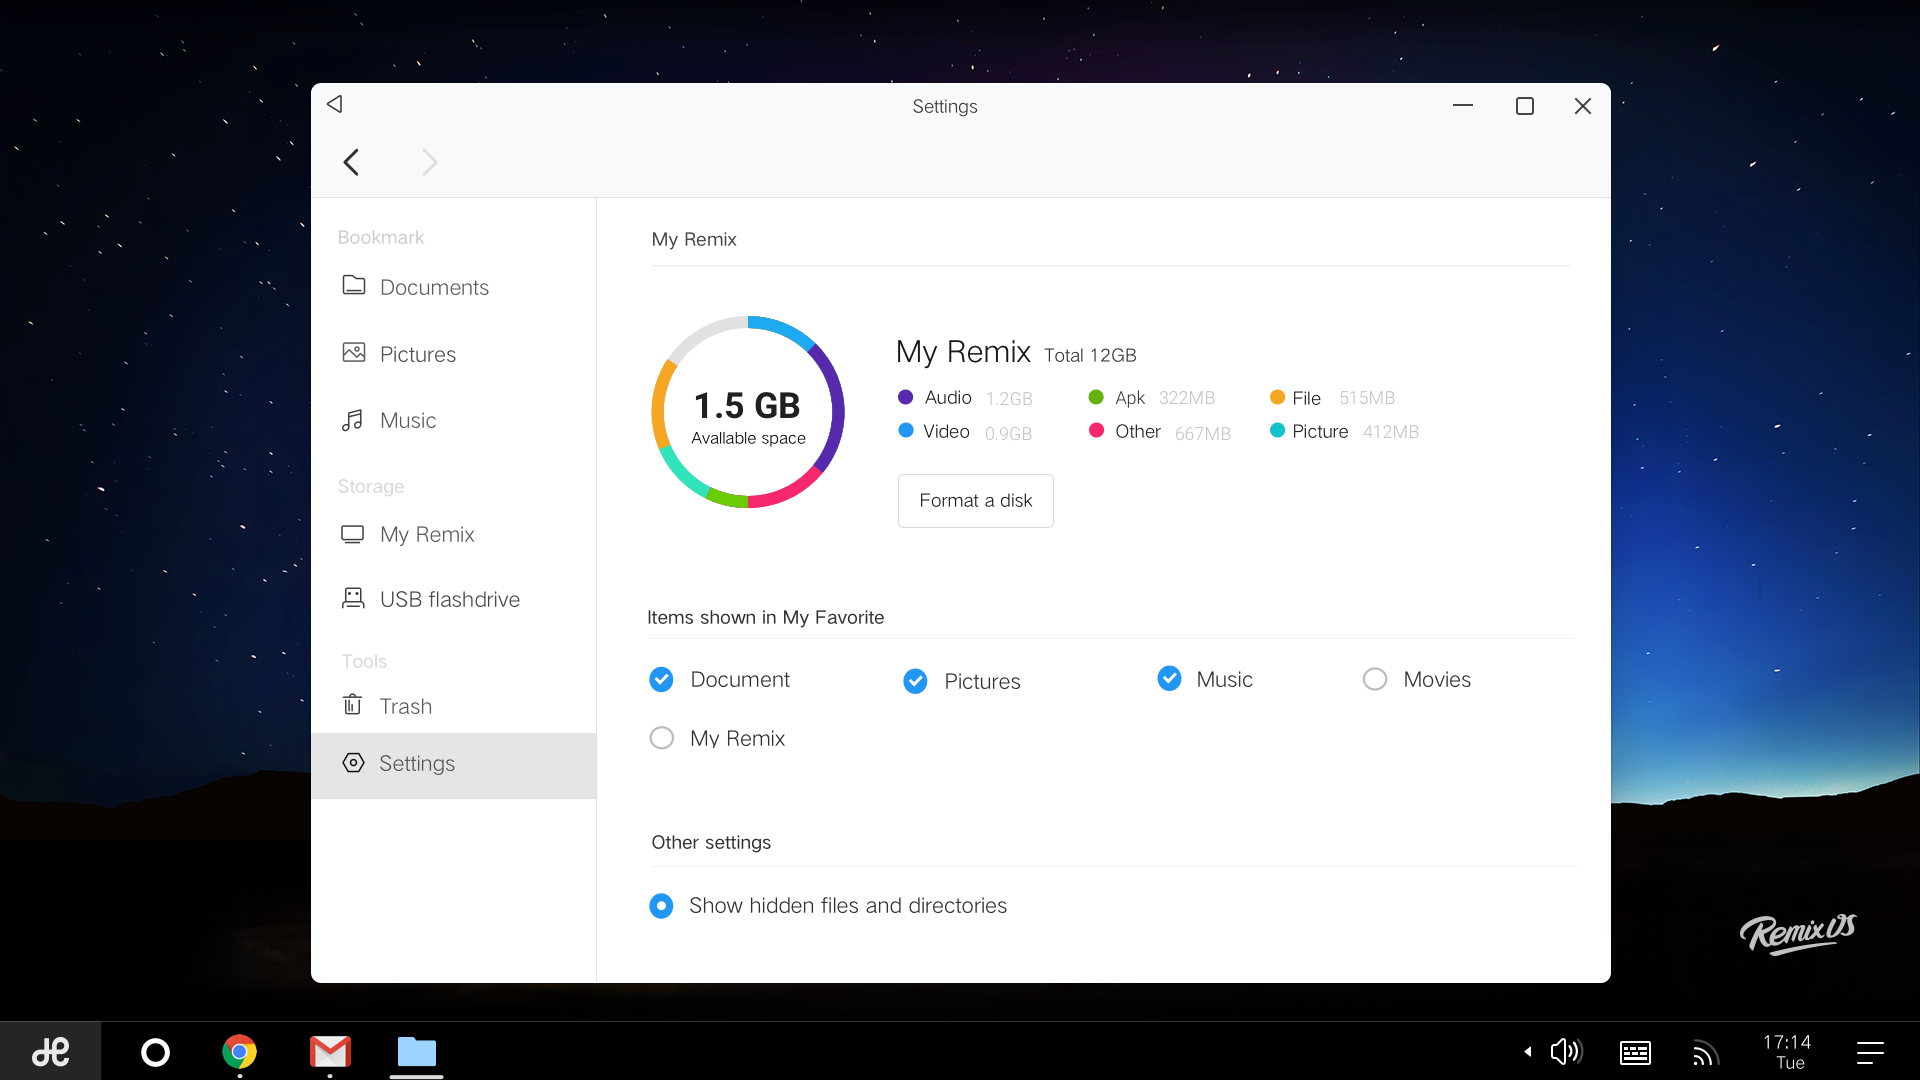Click the Gmail icon in taskbar
Image resolution: width=1920 pixels, height=1080 pixels.
point(326,1051)
